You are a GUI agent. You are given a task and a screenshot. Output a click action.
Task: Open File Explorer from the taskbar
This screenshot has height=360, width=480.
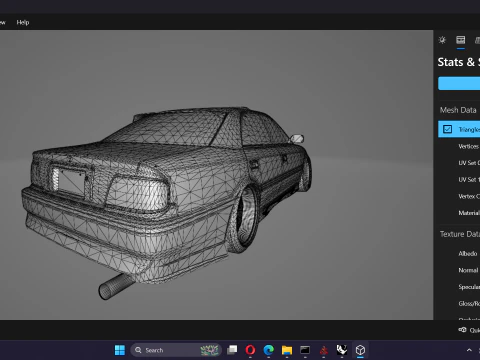point(287,350)
